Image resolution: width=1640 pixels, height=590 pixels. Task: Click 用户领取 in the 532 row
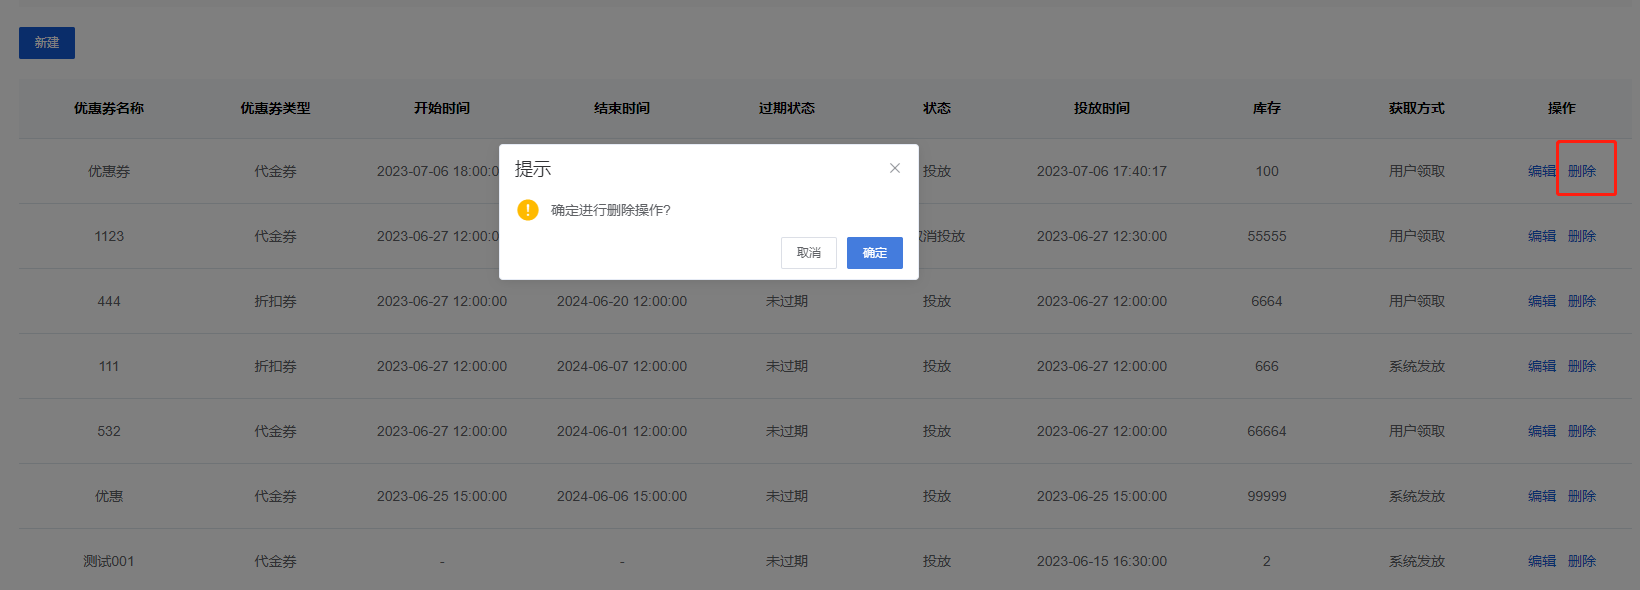pyautogui.click(x=1417, y=431)
